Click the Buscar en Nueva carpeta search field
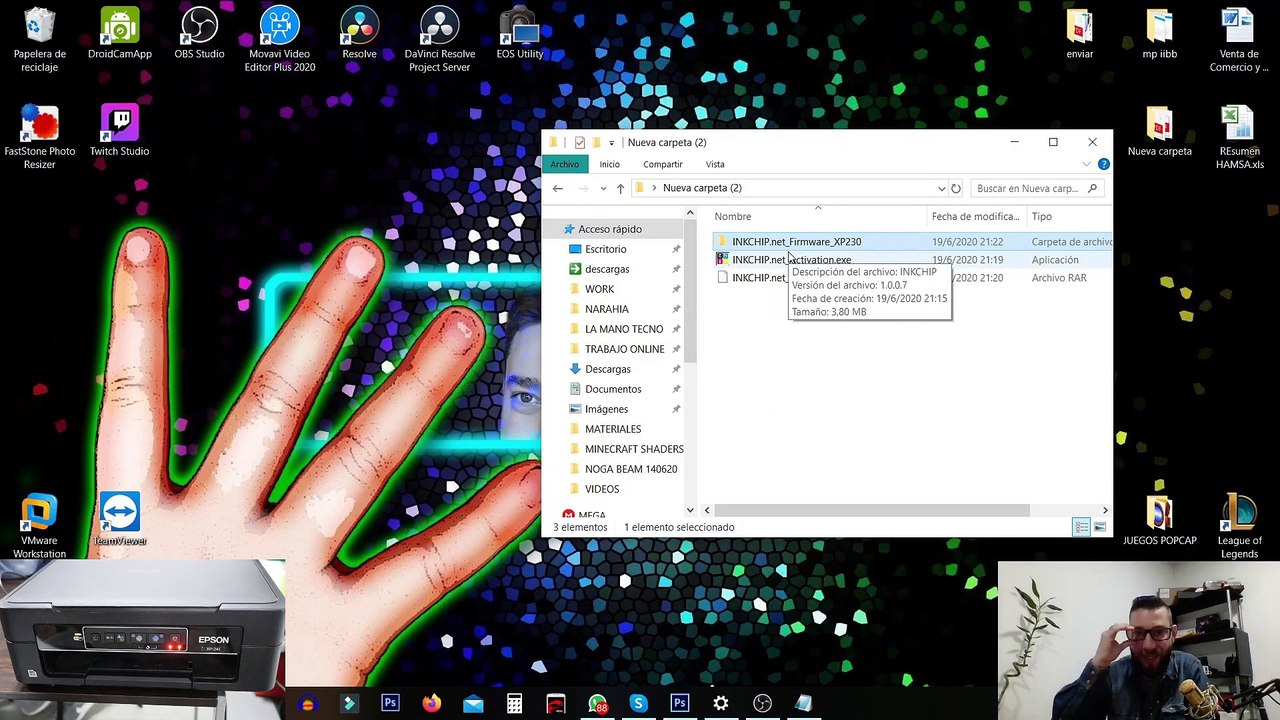 tap(1036, 188)
